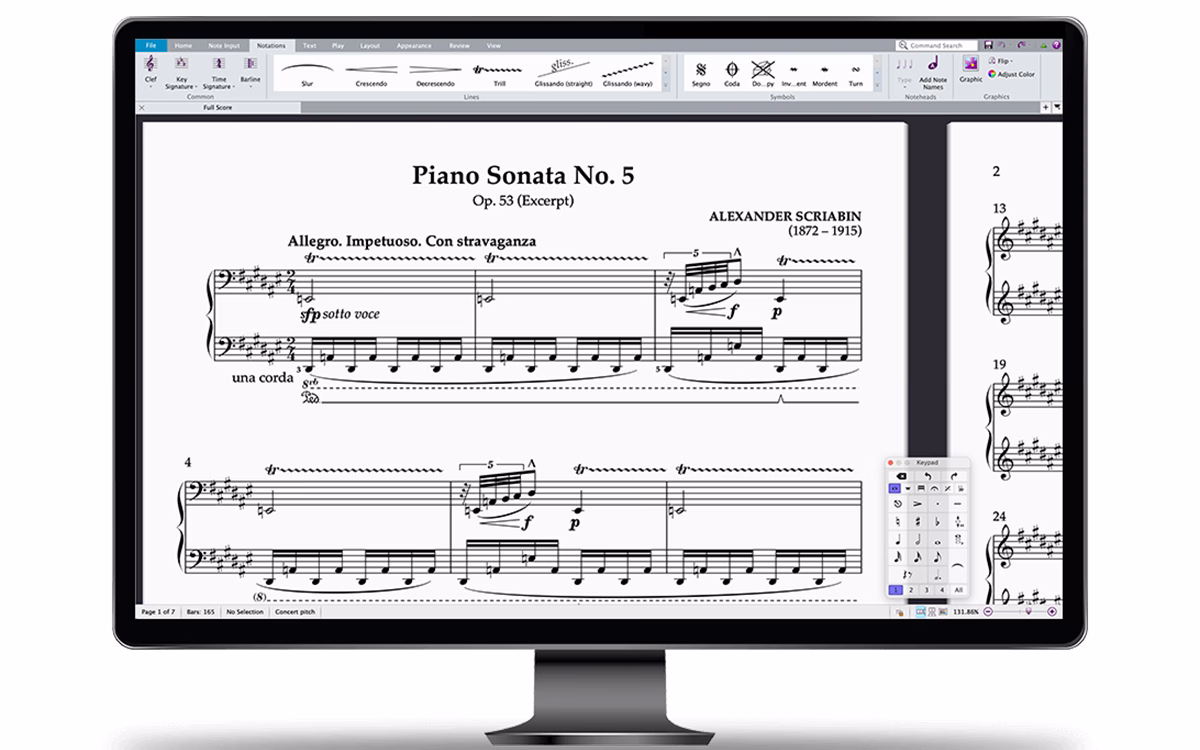The image size is (1200, 750).
Task: Open the File tab
Action: (x=151, y=45)
